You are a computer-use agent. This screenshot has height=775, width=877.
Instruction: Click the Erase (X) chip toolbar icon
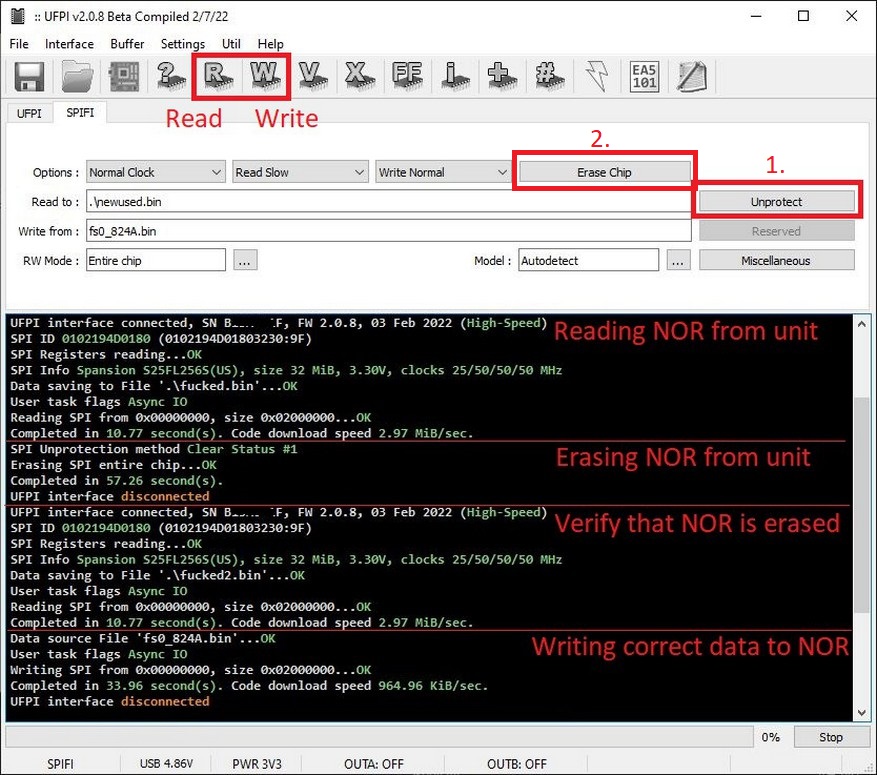(357, 76)
